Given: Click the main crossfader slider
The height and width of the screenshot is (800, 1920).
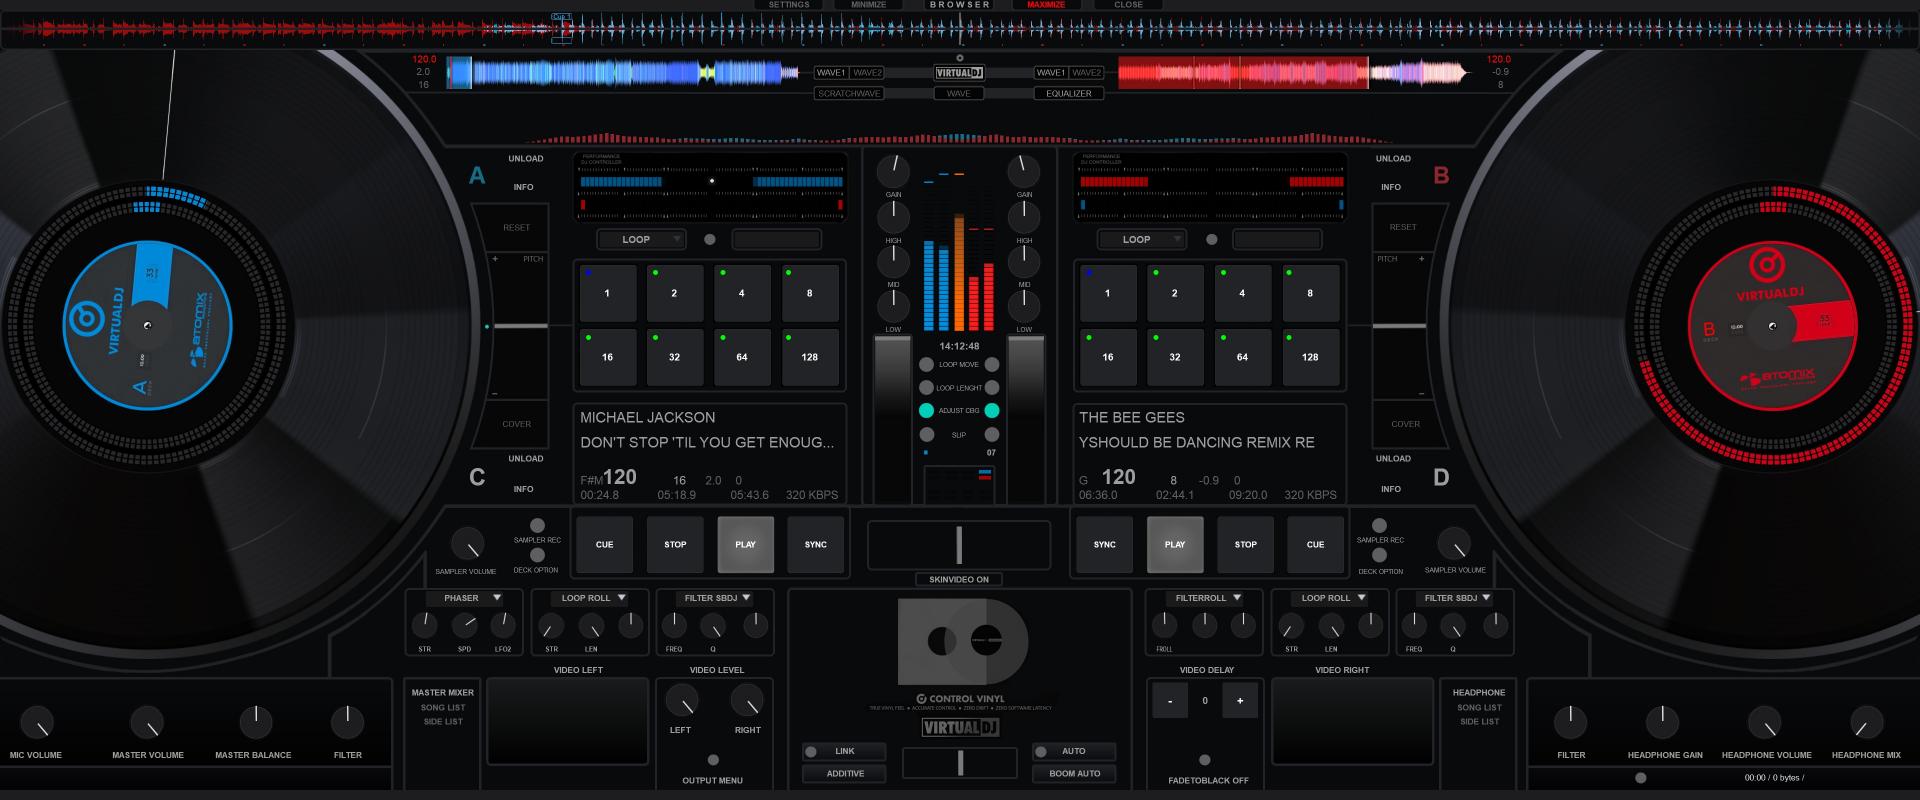Looking at the screenshot, I should click(959, 545).
